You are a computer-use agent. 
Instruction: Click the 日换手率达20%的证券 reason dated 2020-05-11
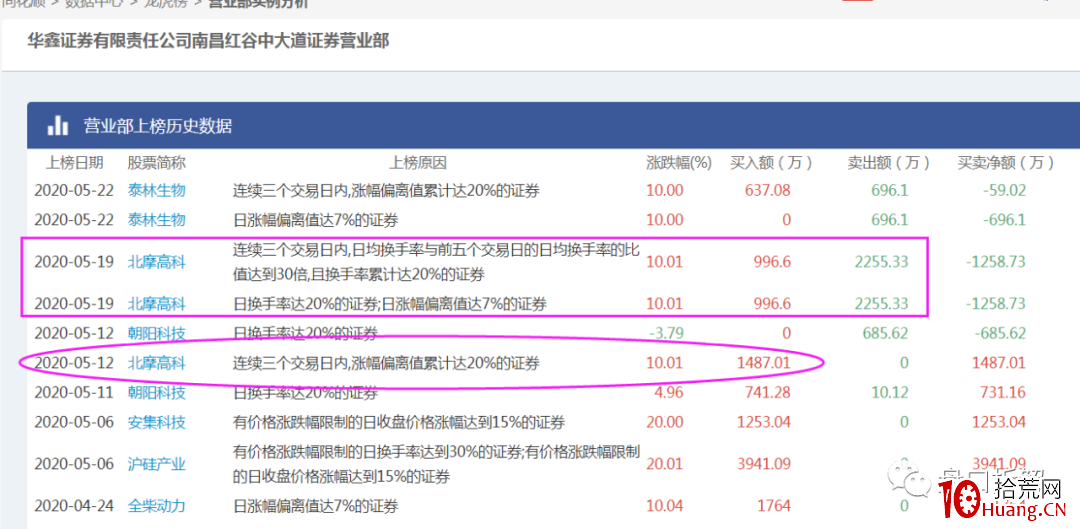306,393
